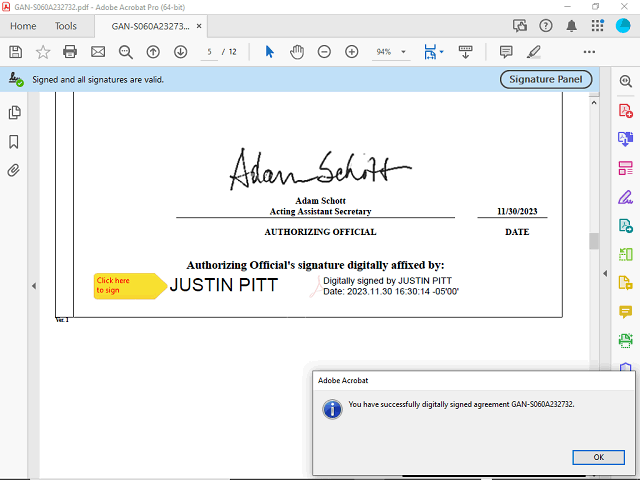640x480 pixels.
Task: Activate the selection arrow tool
Action: coord(269,52)
